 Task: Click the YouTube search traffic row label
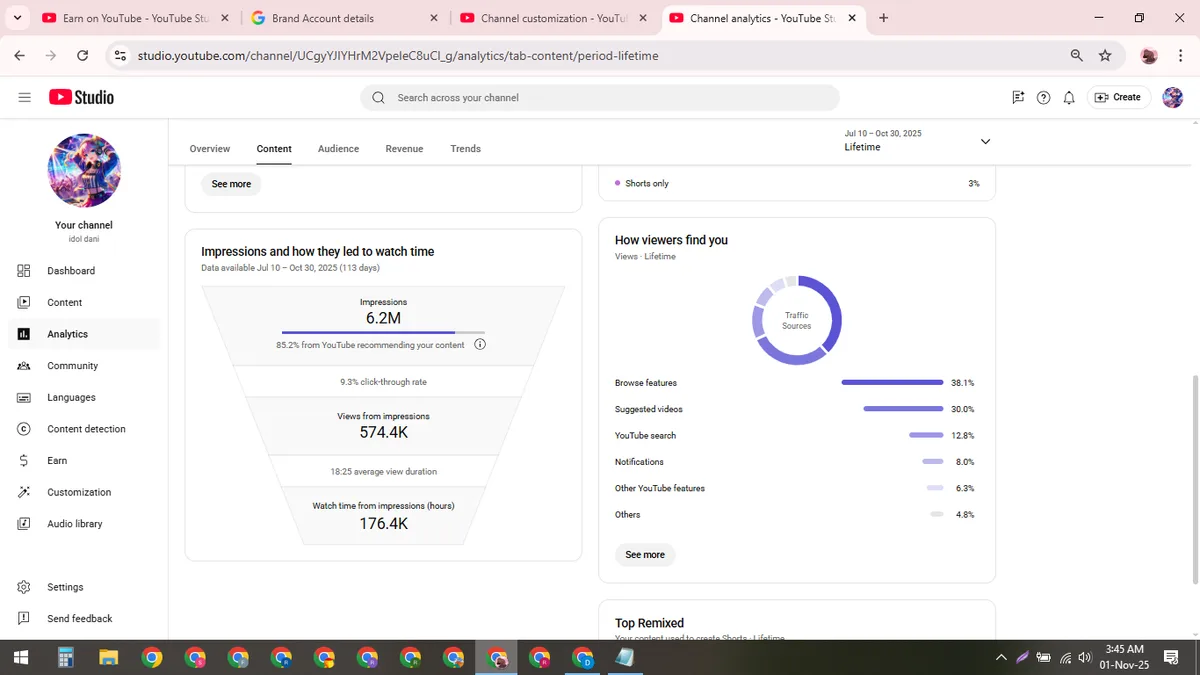click(x=645, y=436)
